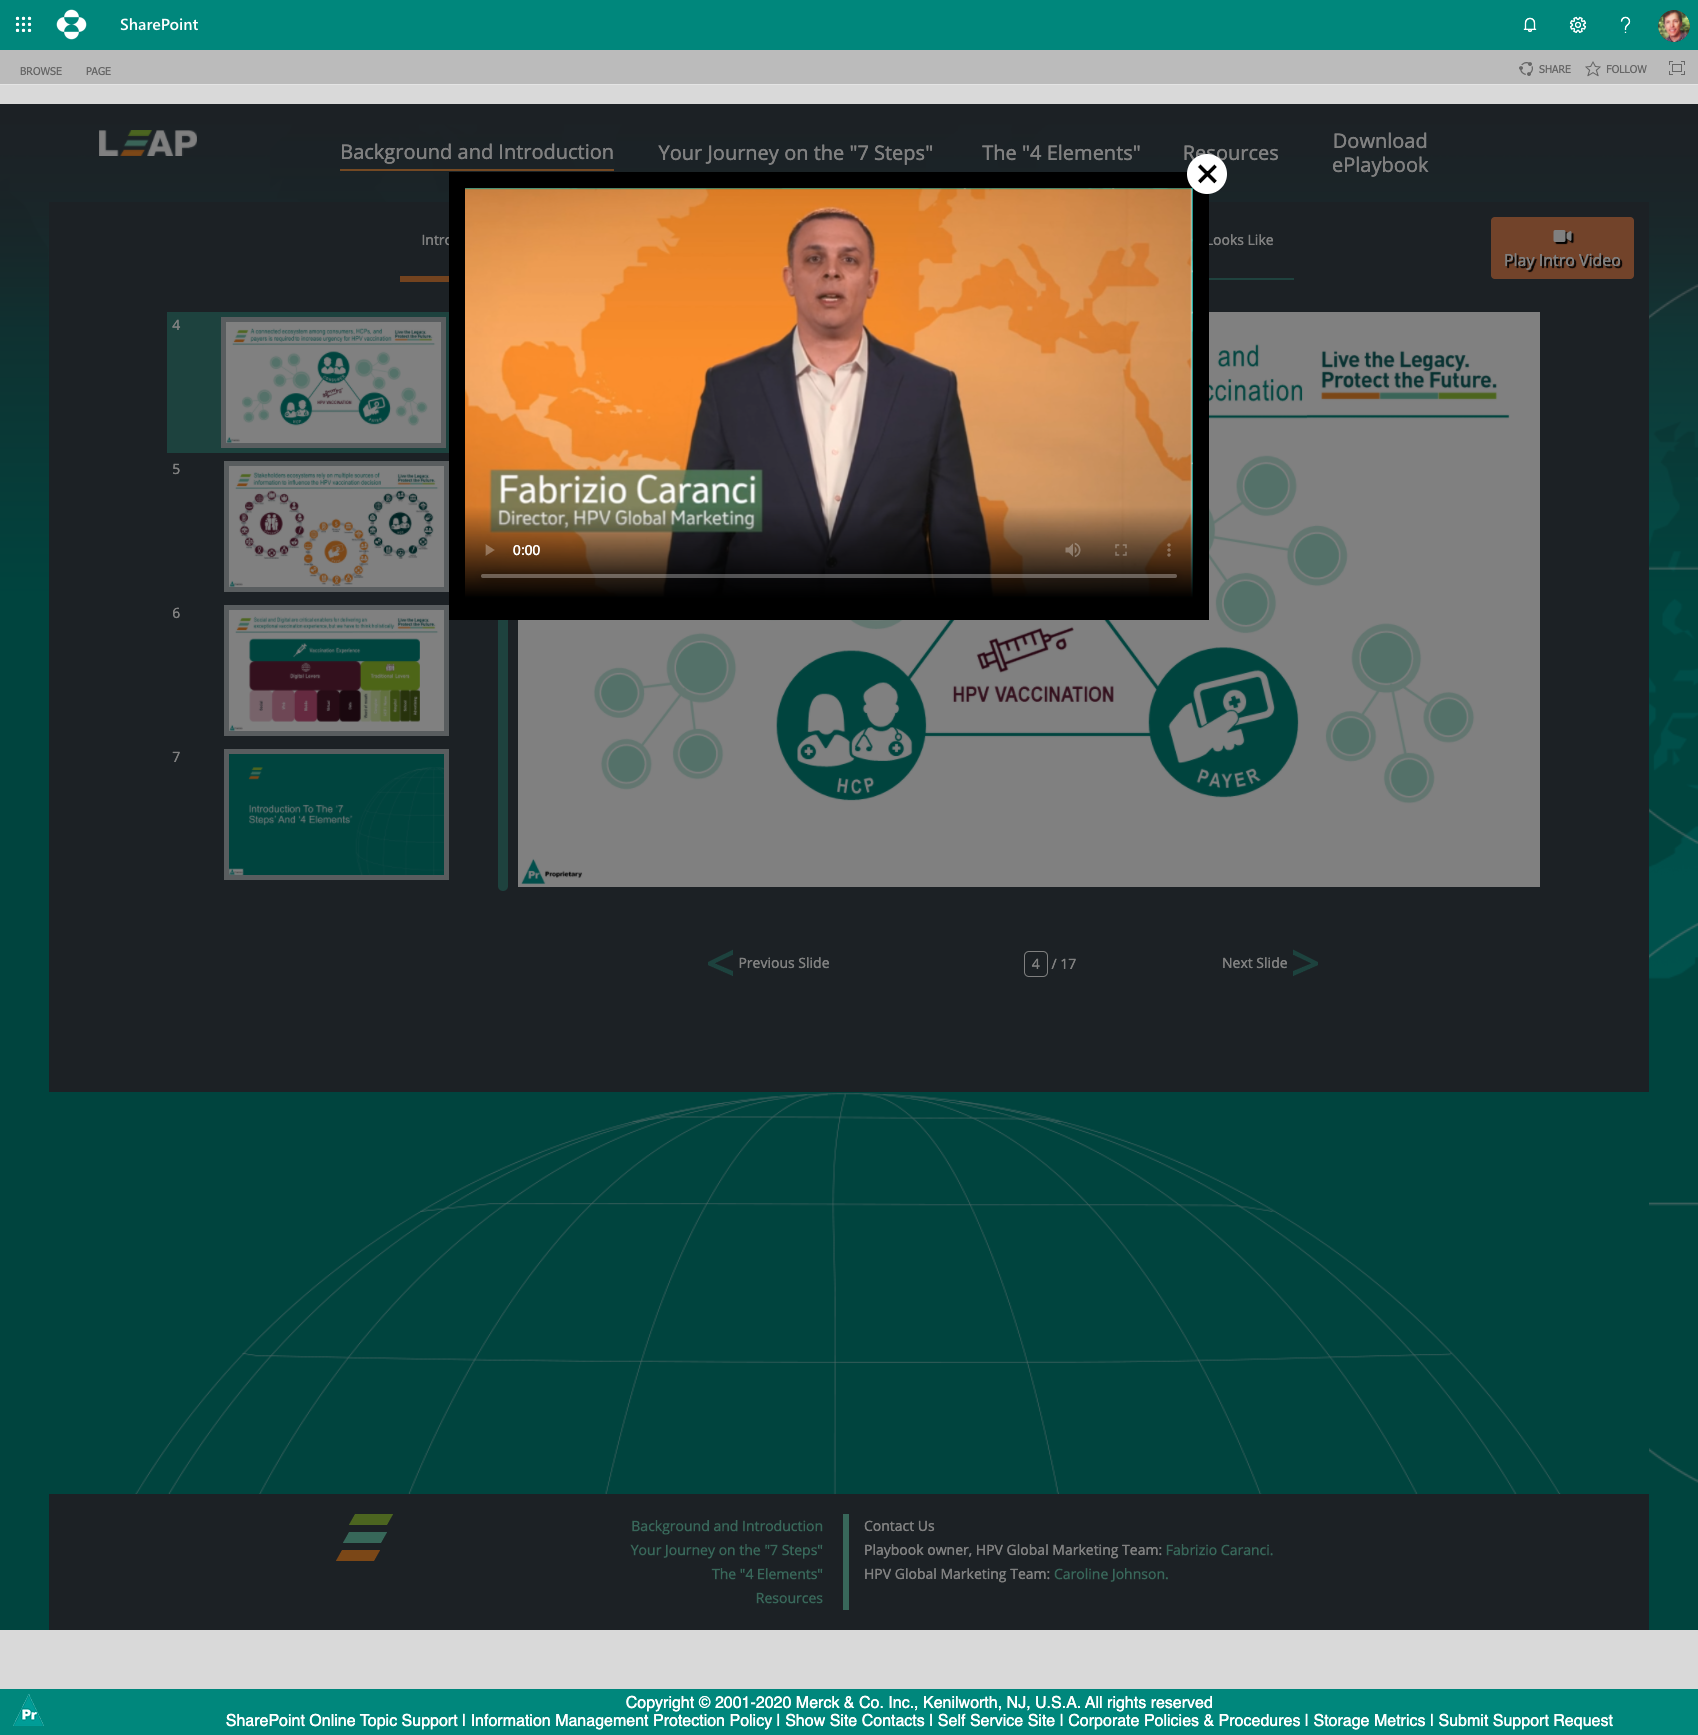Go back with Previous Slide arrow
1698x1735 pixels.
pyautogui.click(x=721, y=963)
